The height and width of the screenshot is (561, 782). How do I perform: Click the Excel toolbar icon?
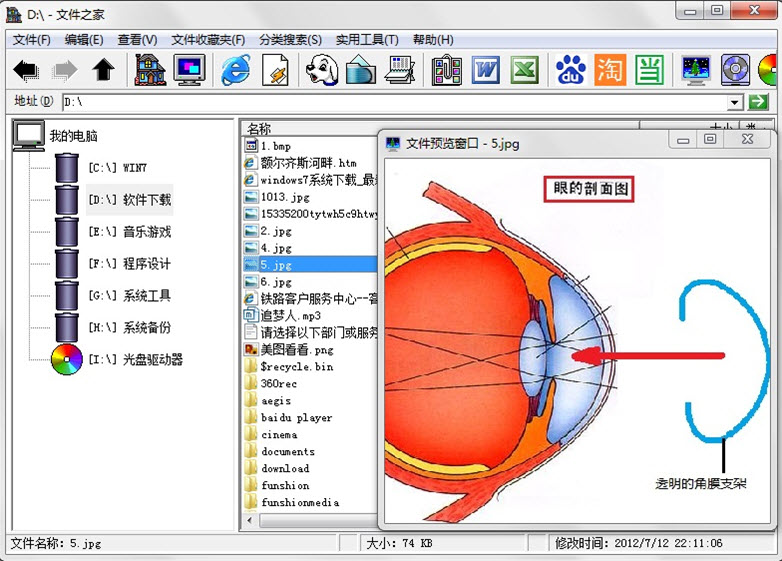(x=525, y=70)
